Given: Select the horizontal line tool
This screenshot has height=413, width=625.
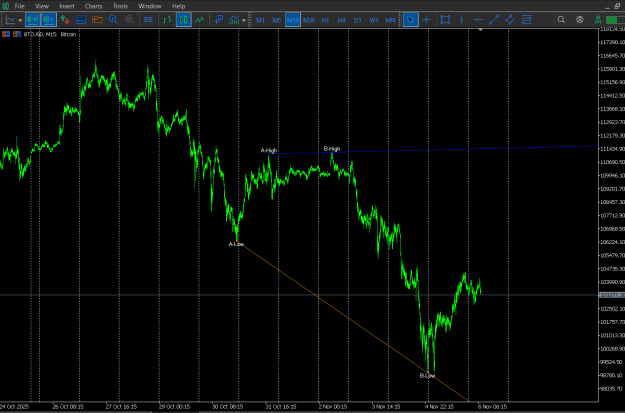Looking at the screenshot, I should click(478, 20).
